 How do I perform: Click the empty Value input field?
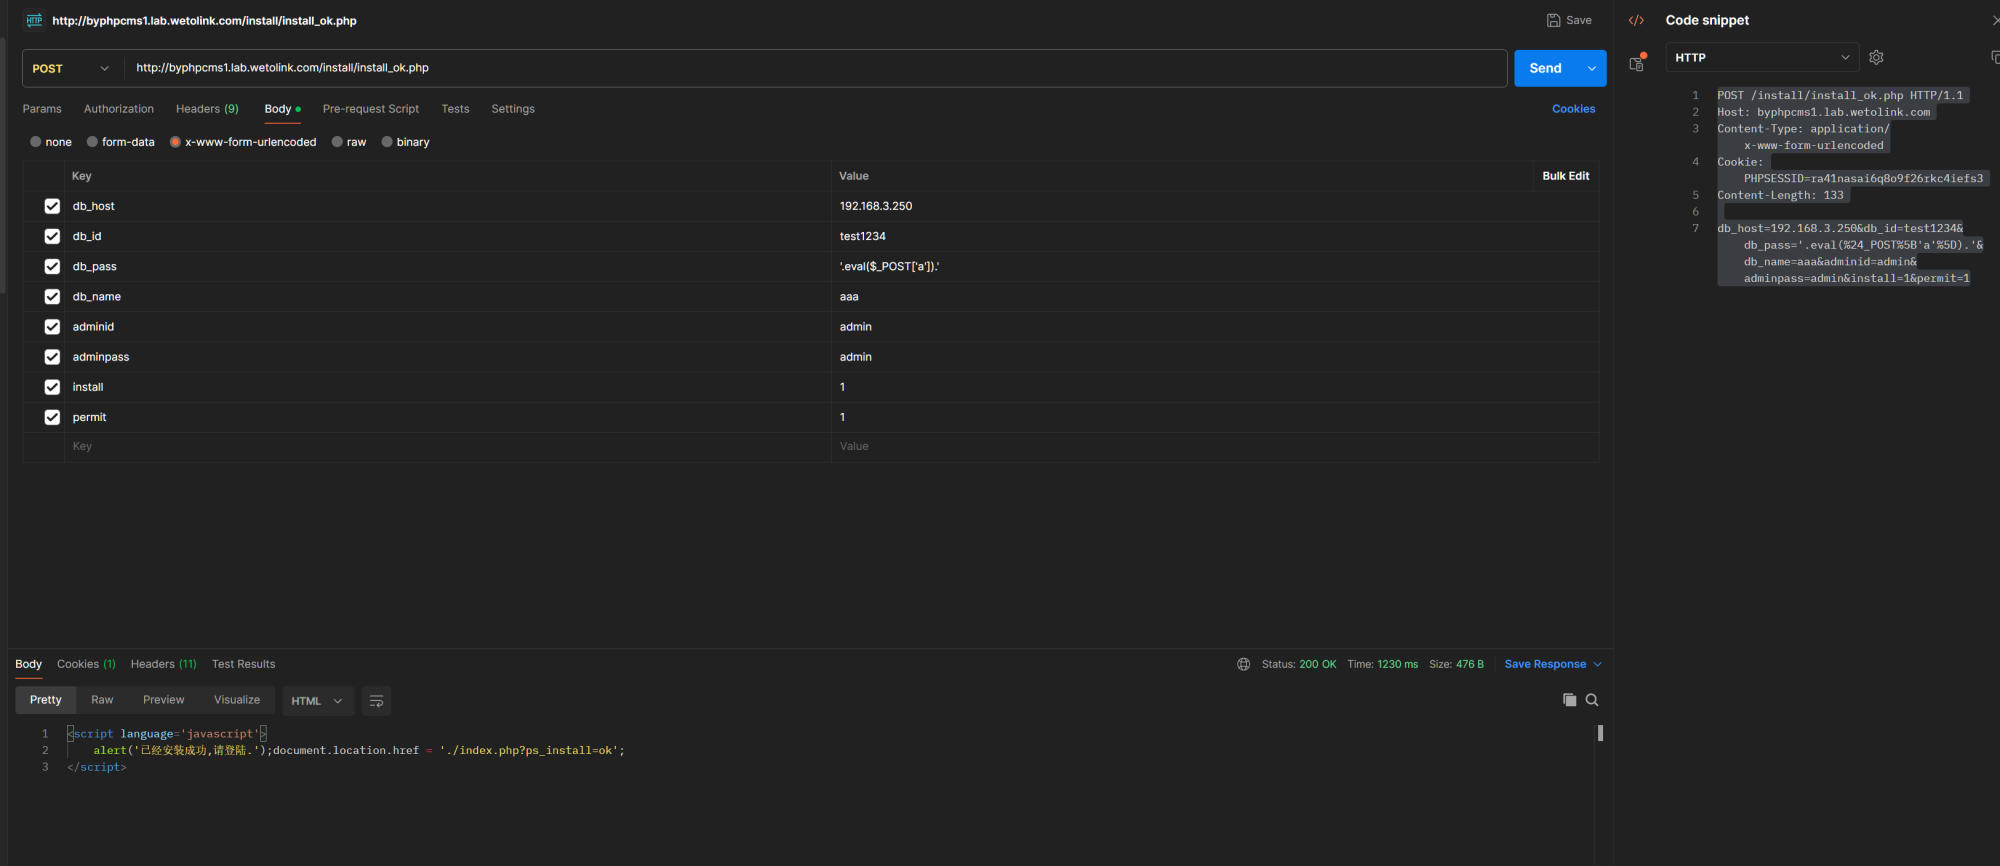[1214, 447]
